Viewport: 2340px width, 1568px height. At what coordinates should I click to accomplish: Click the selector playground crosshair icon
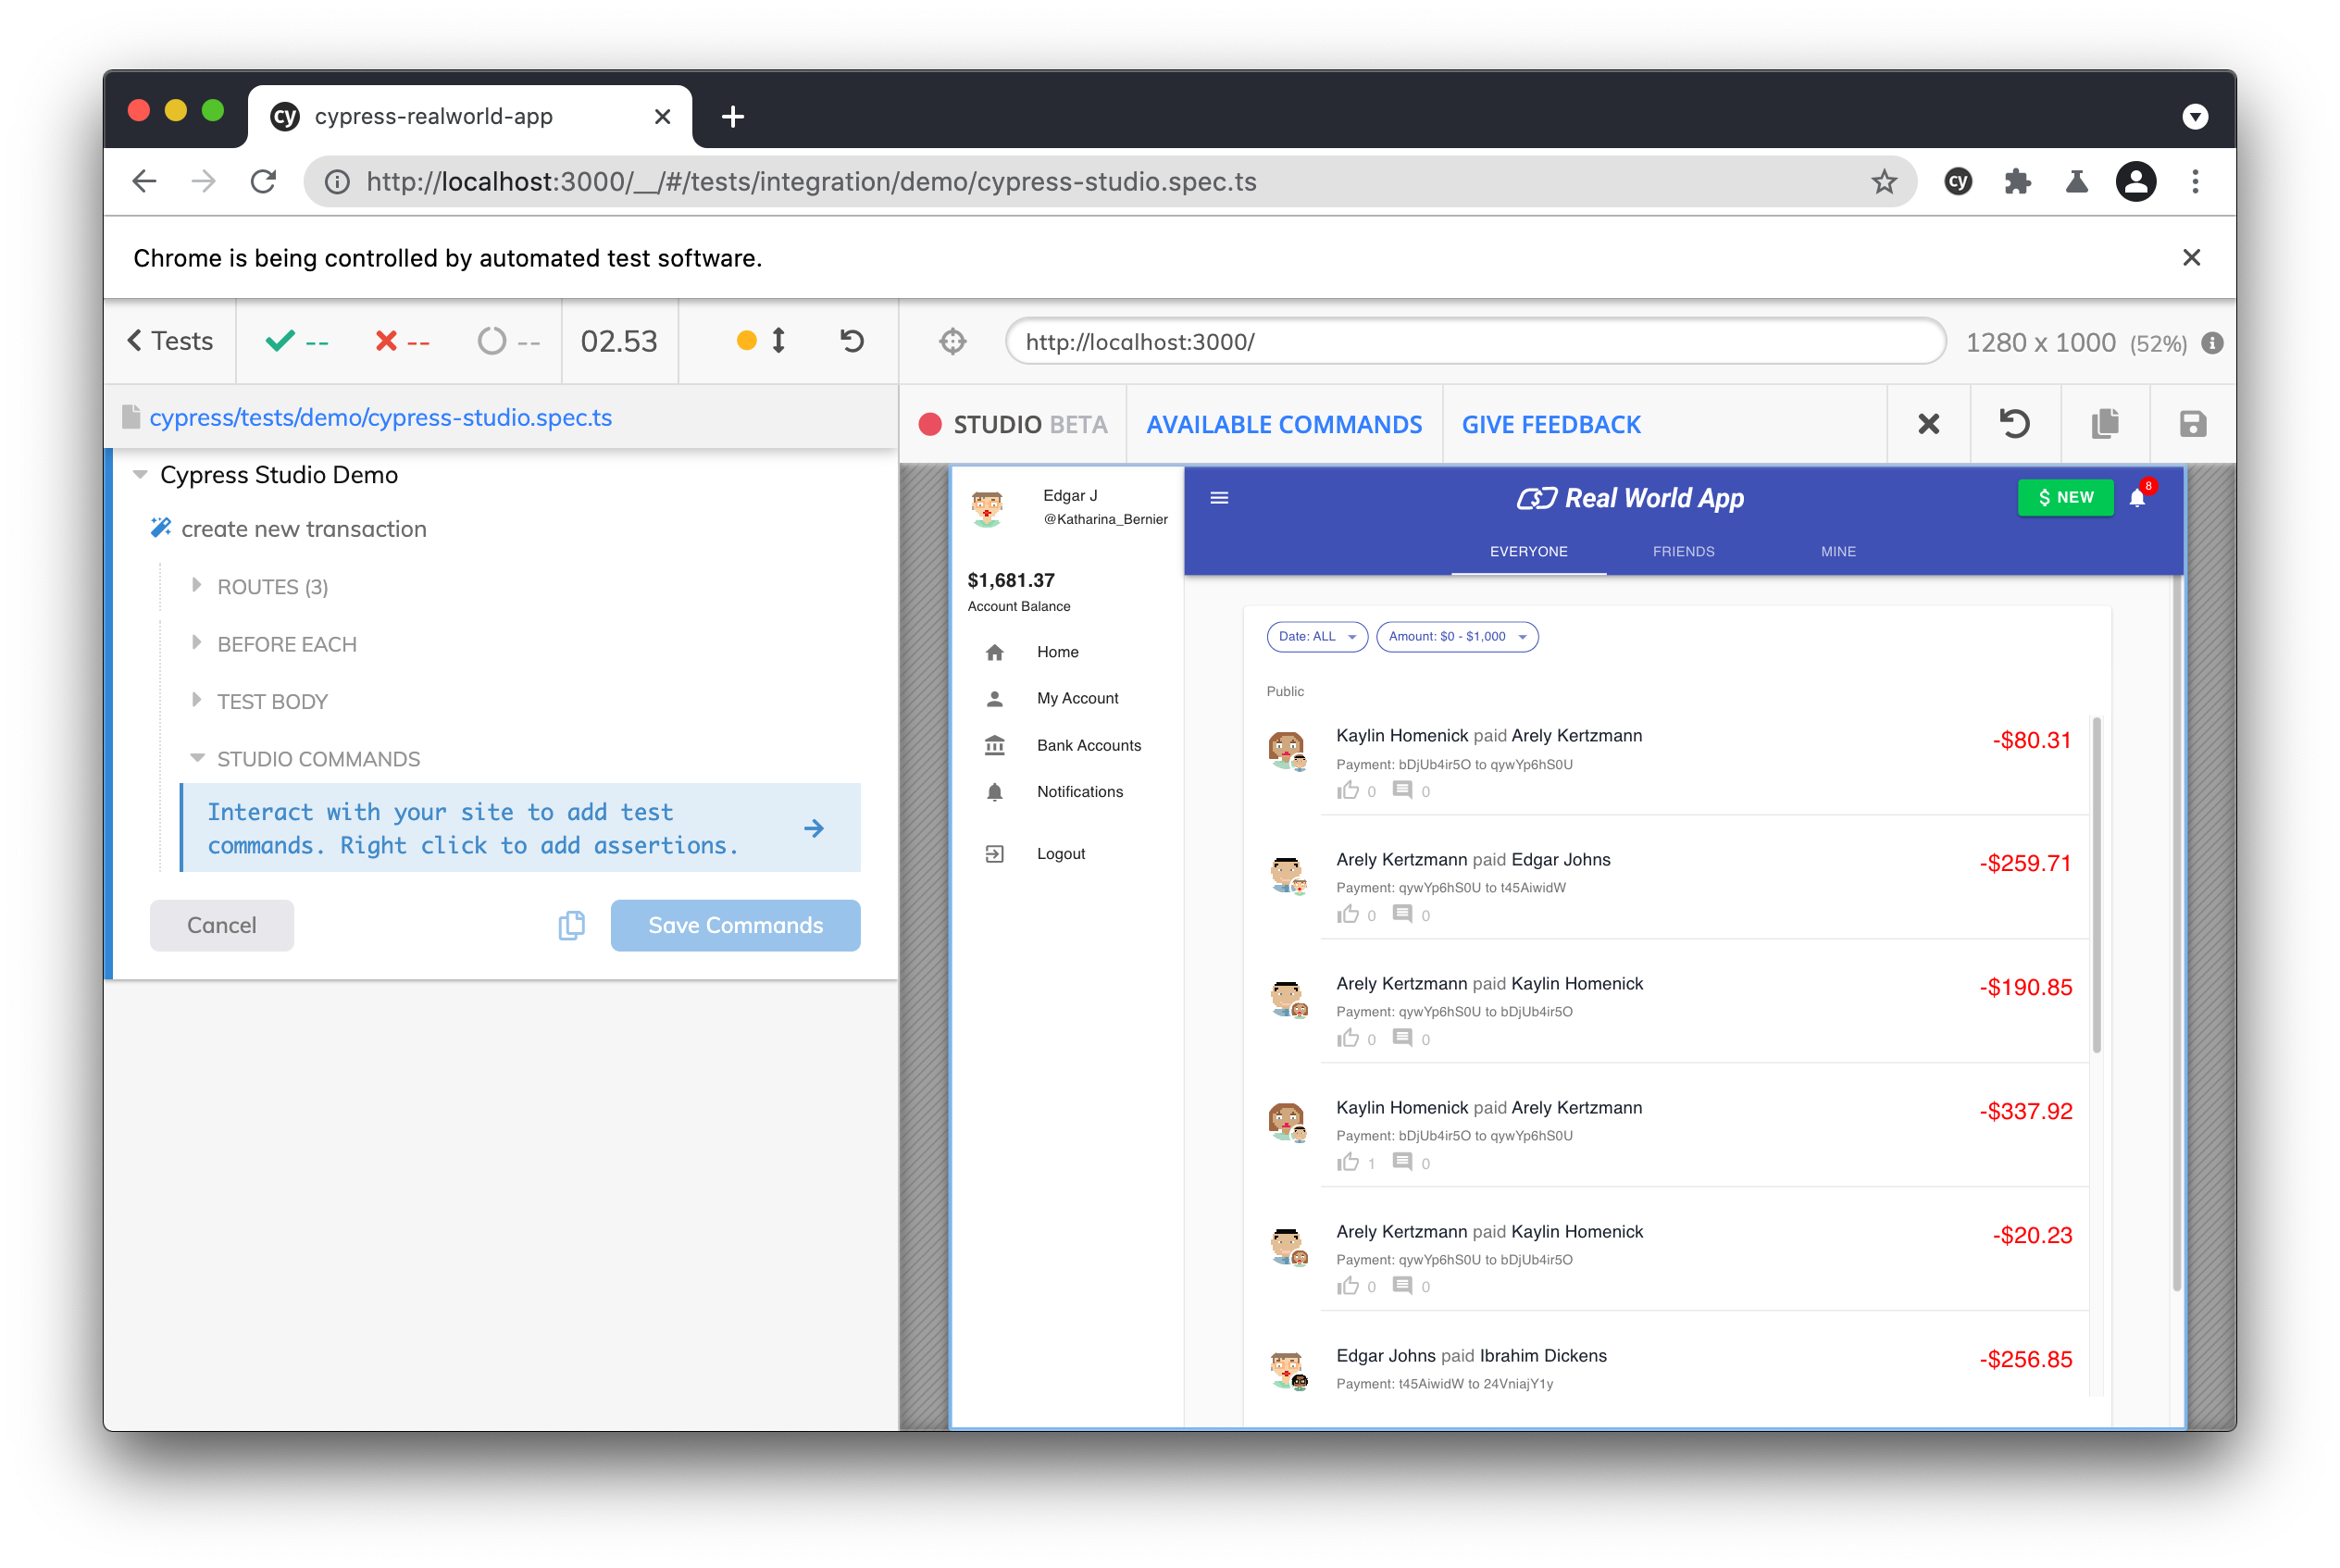[x=952, y=342]
